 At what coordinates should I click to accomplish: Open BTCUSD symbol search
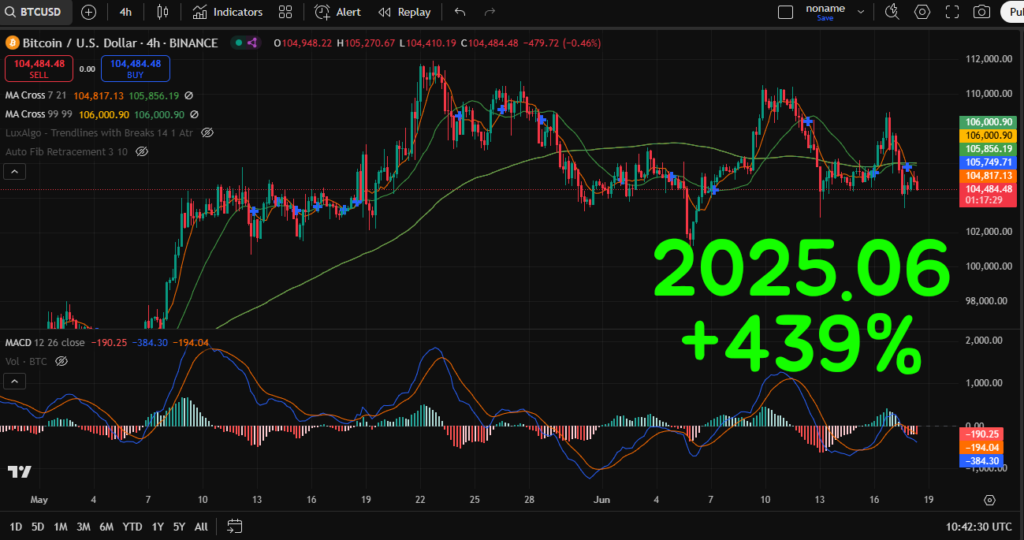(33, 12)
